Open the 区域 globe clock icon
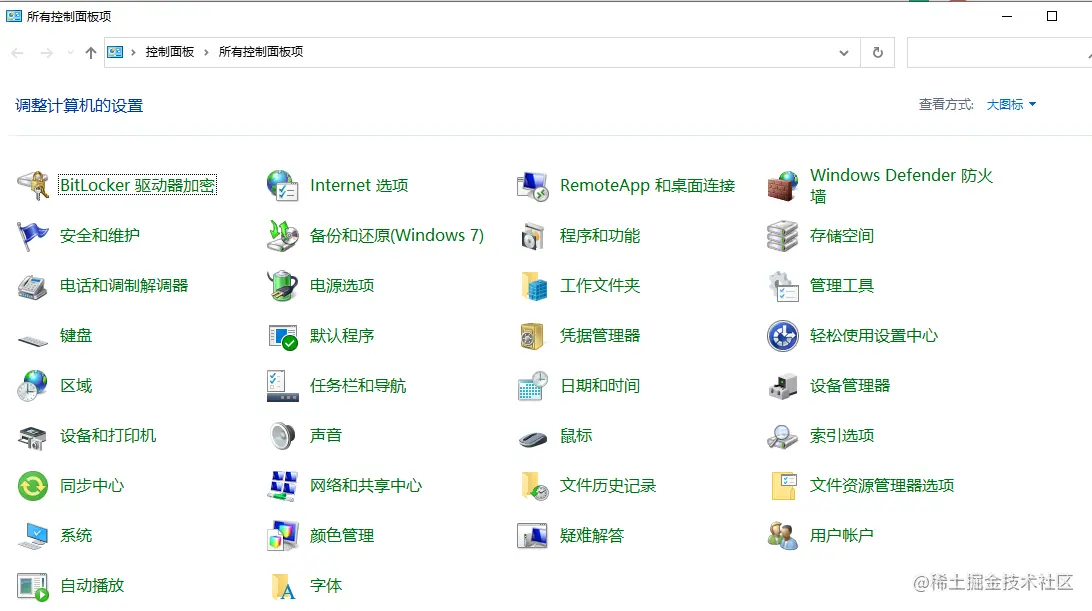 33,386
